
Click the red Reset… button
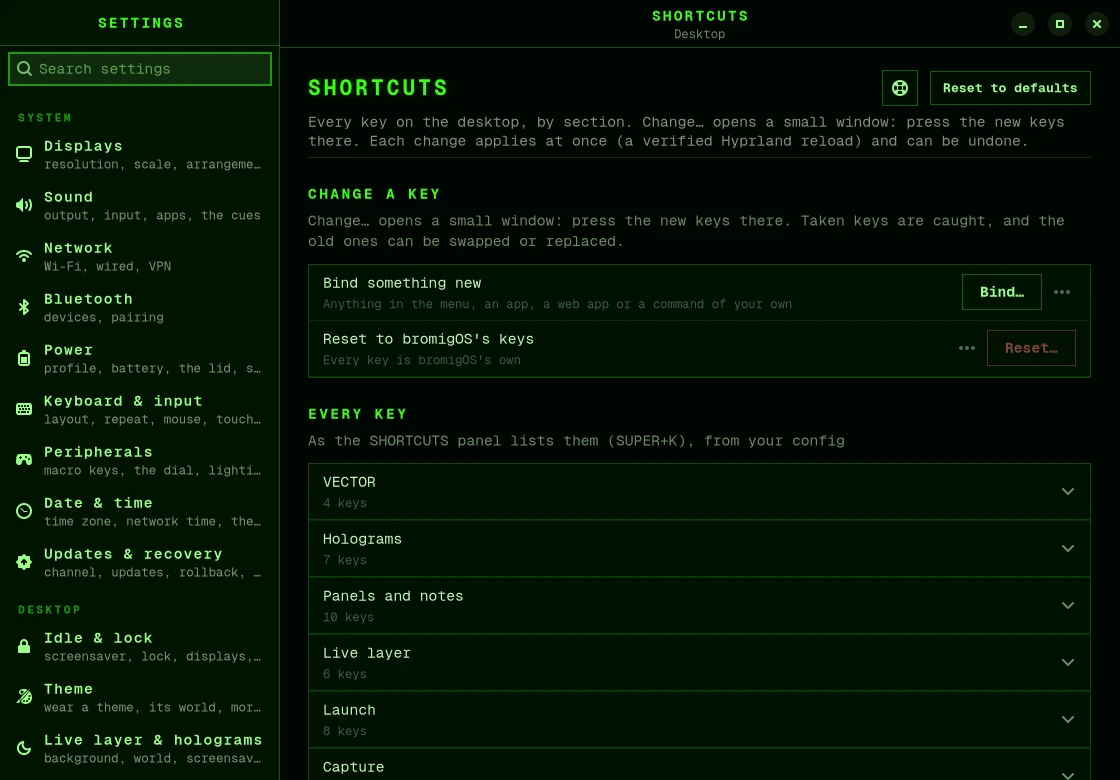coord(1031,349)
